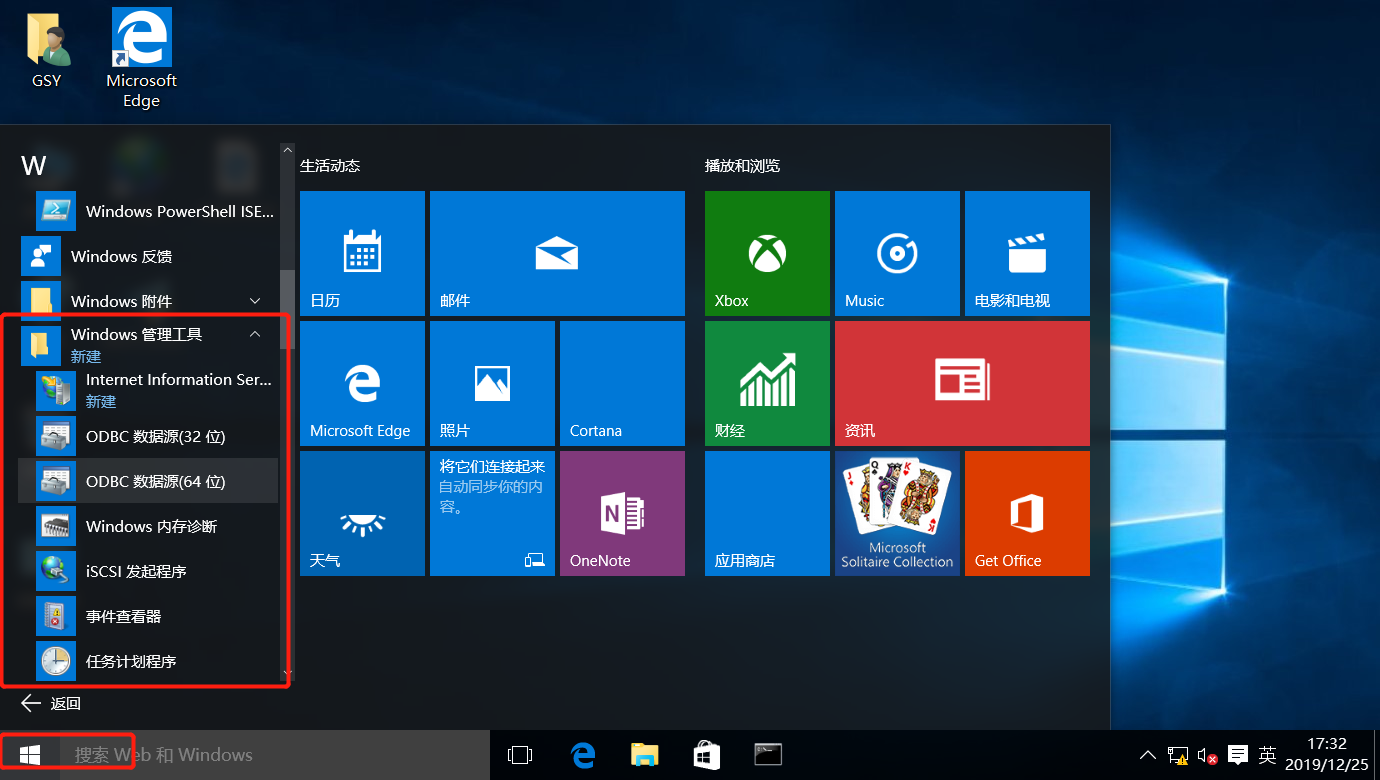Show hidden system tray icons
Screen dimensions: 1380x780
pos(1148,755)
